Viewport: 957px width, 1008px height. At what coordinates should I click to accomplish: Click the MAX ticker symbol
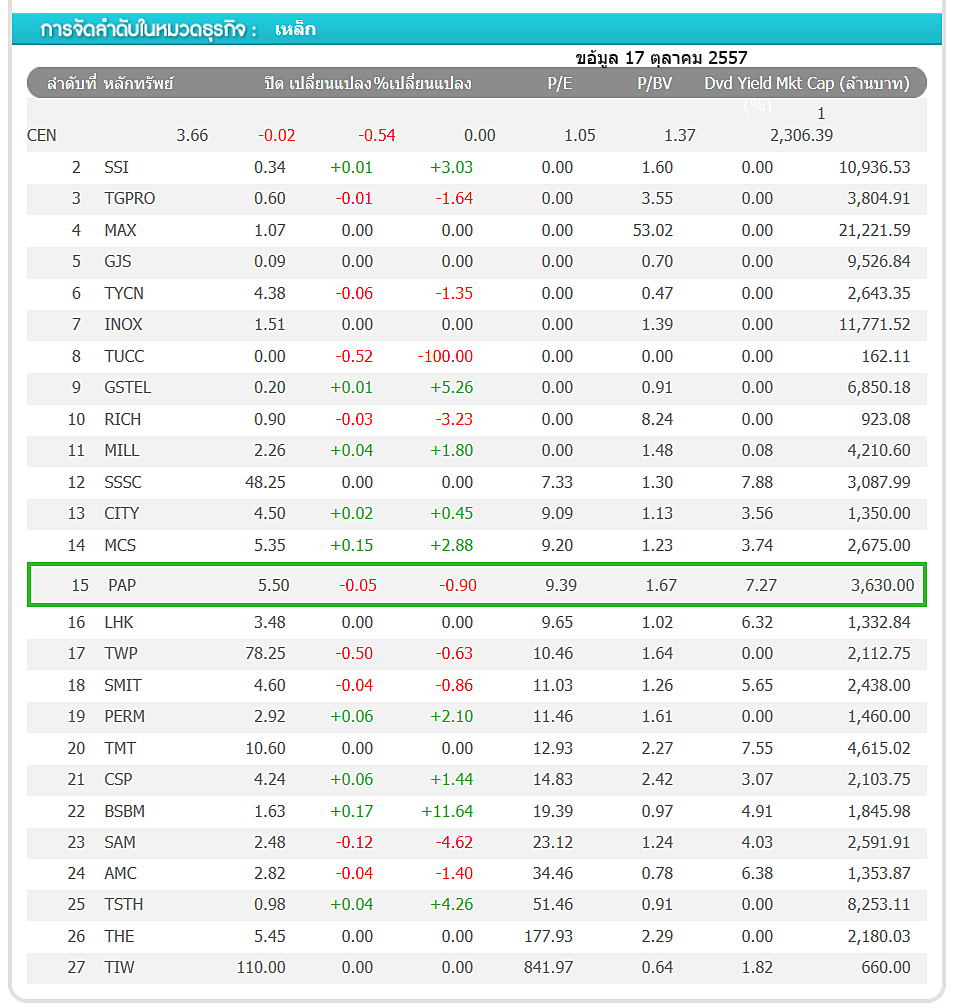coord(120,230)
